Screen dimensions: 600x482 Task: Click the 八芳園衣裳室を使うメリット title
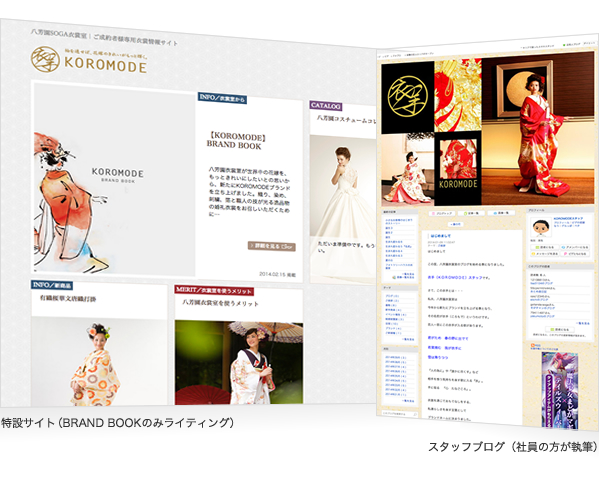coord(220,303)
